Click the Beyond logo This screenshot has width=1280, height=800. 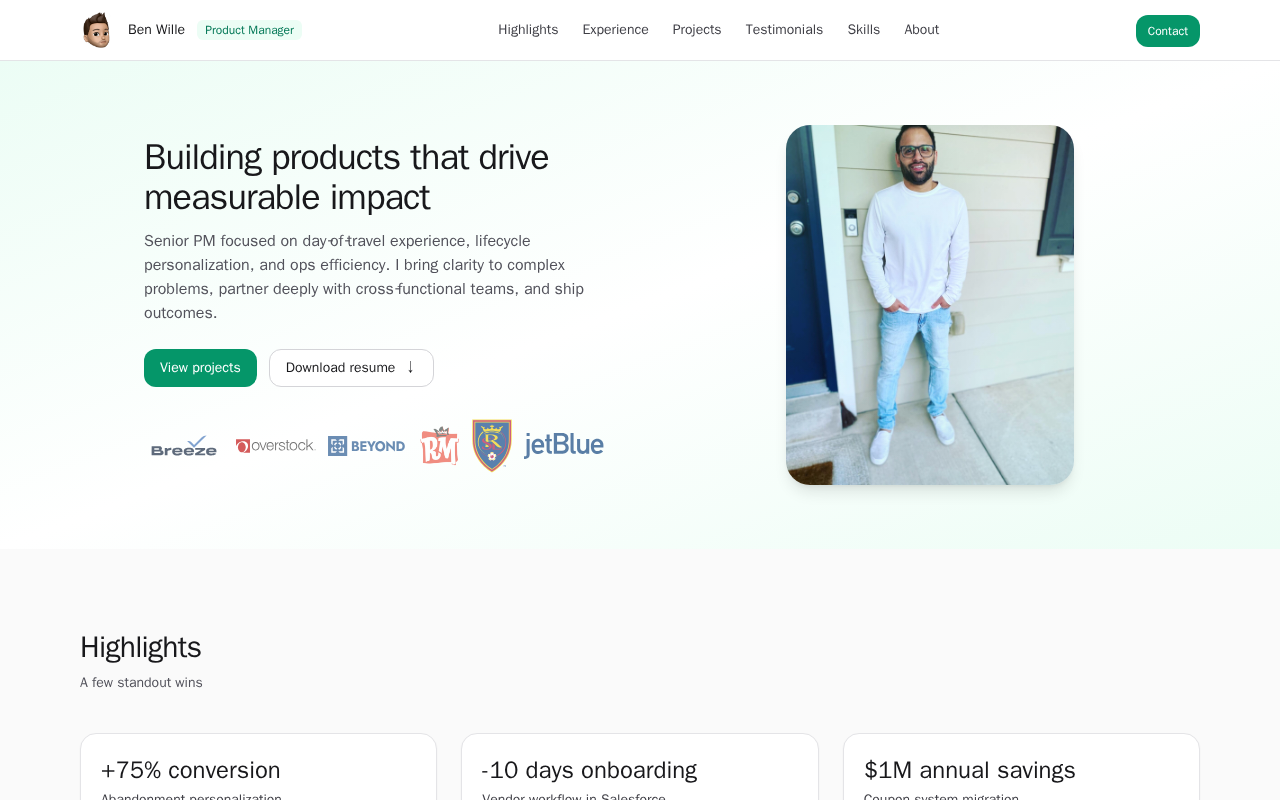coord(366,446)
